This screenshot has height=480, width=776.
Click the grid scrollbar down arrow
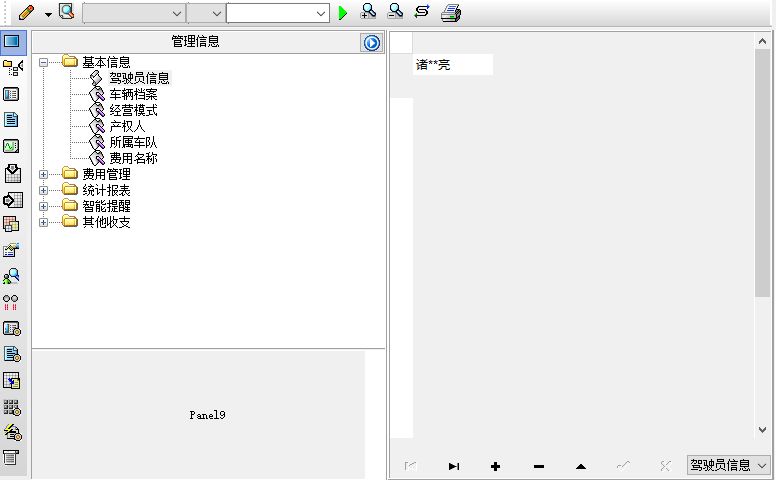click(x=762, y=430)
